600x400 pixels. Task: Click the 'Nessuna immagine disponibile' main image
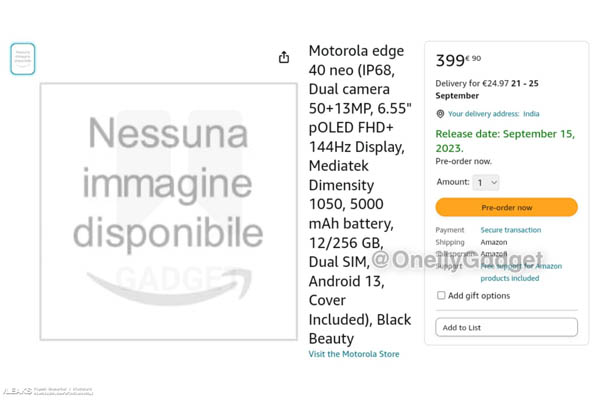point(168,212)
